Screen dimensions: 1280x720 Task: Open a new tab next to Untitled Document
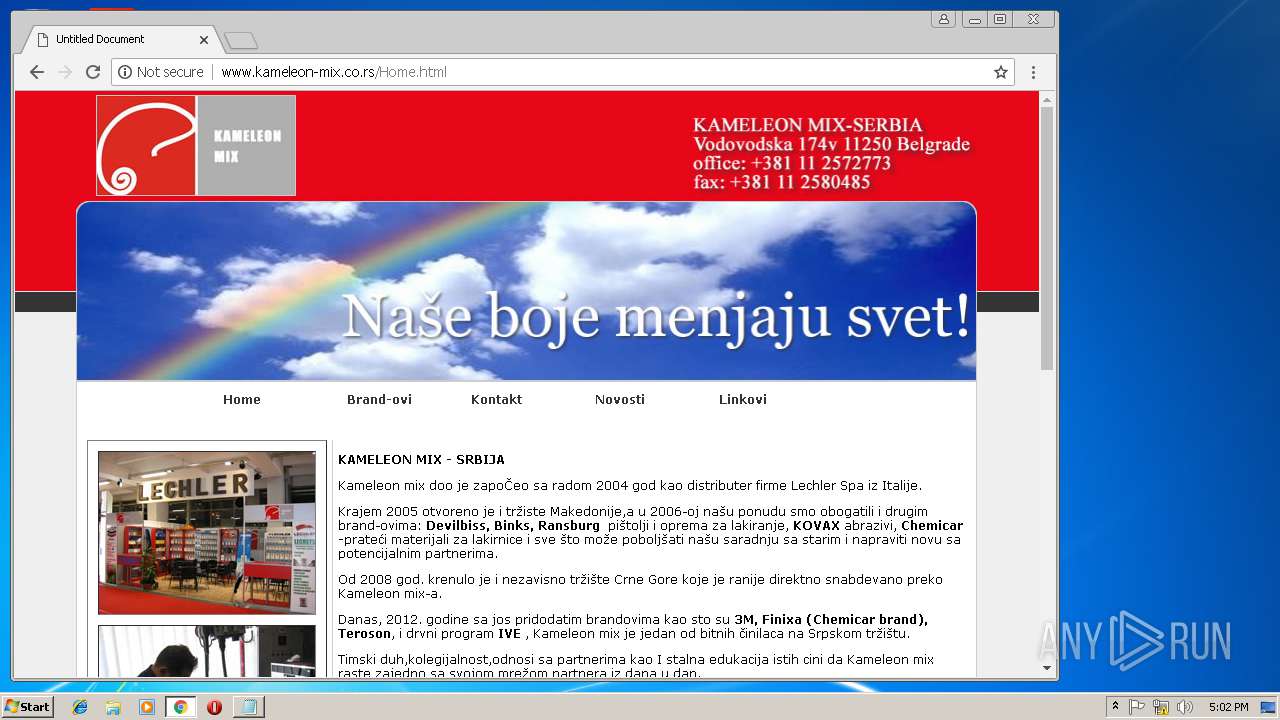click(241, 41)
